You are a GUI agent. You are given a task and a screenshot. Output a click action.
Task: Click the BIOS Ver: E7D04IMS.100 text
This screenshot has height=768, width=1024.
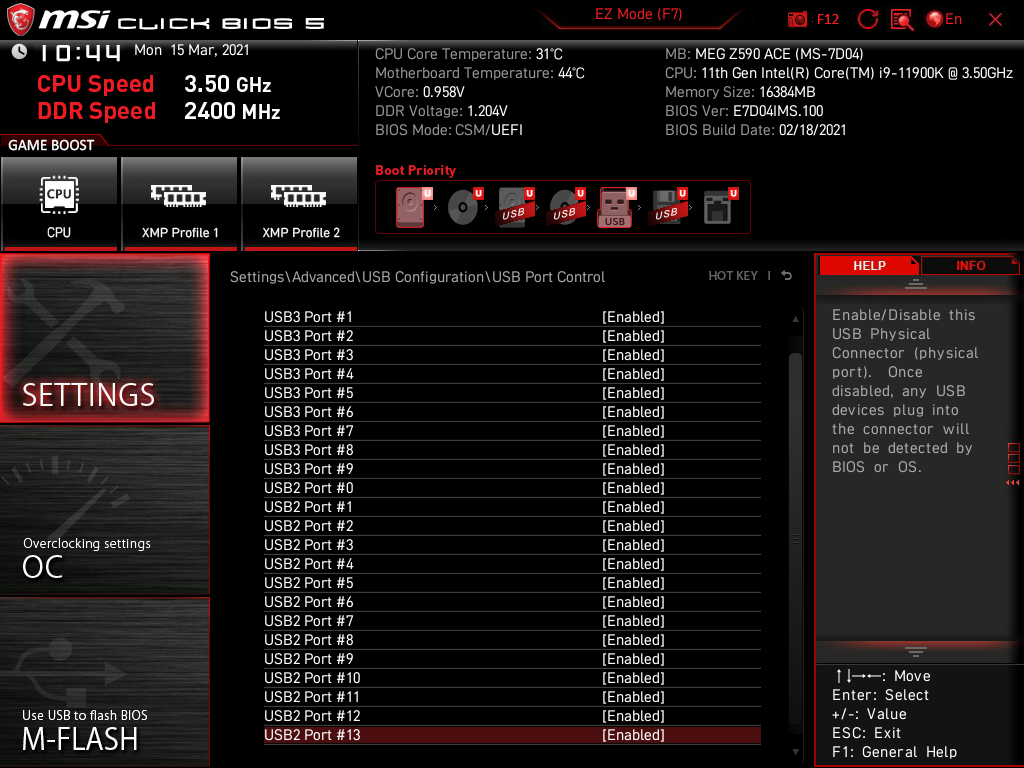[x=744, y=111]
